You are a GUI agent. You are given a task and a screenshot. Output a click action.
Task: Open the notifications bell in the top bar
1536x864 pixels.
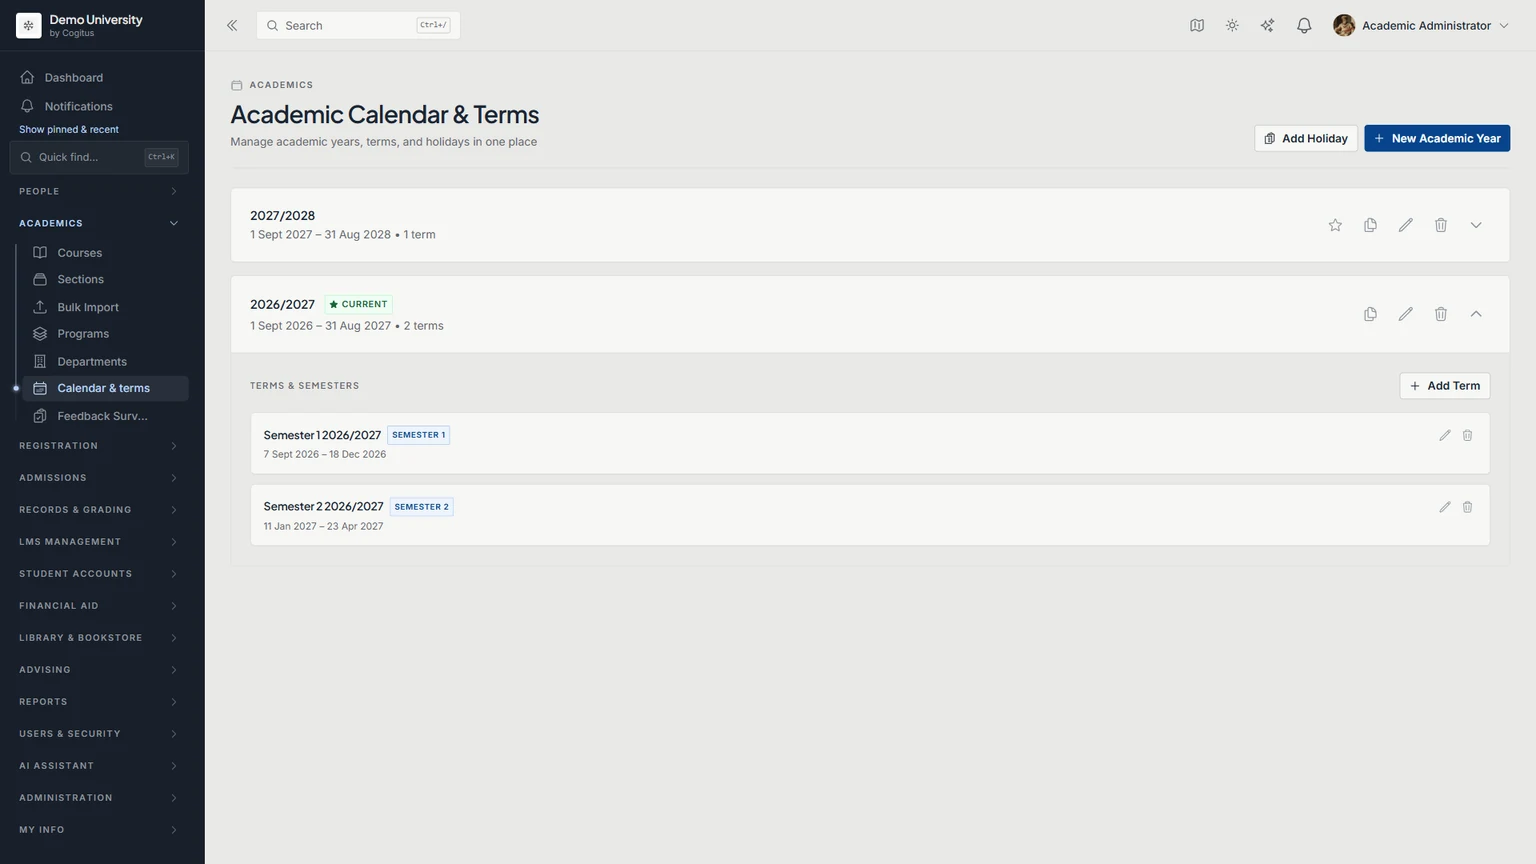coord(1304,26)
